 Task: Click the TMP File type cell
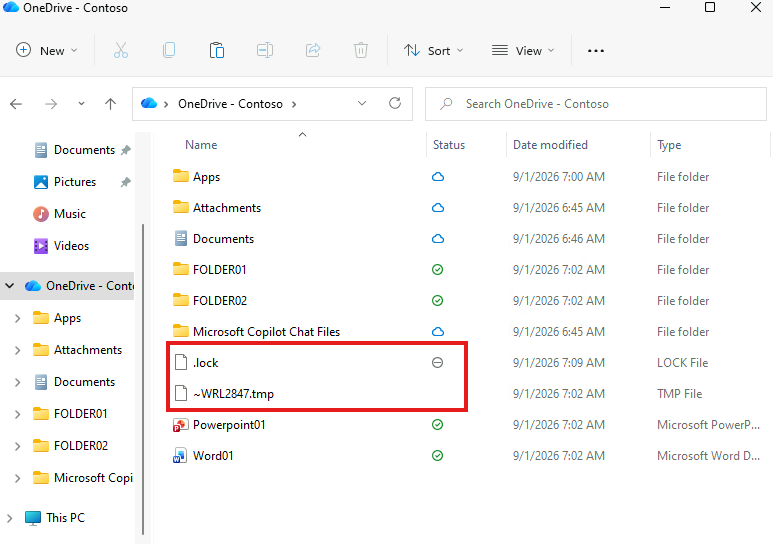point(679,394)
